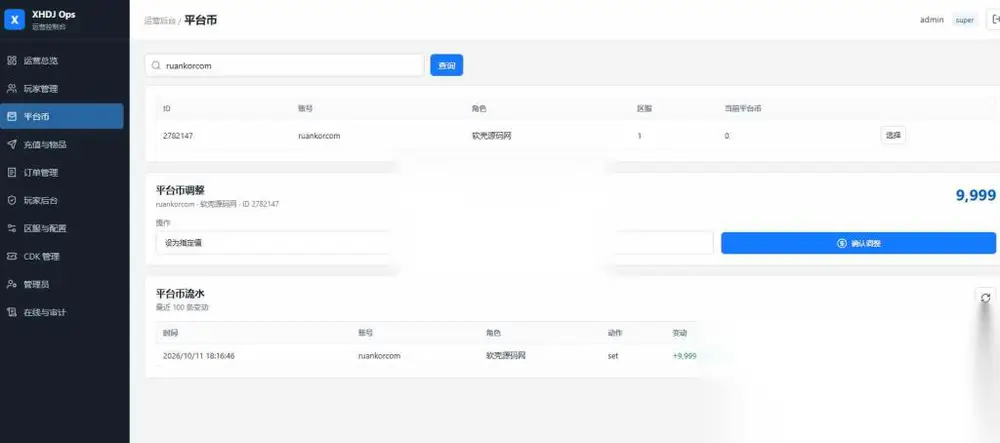Click the 区服 column header
Screen dimensions: 1000x443
pos(644,108)
